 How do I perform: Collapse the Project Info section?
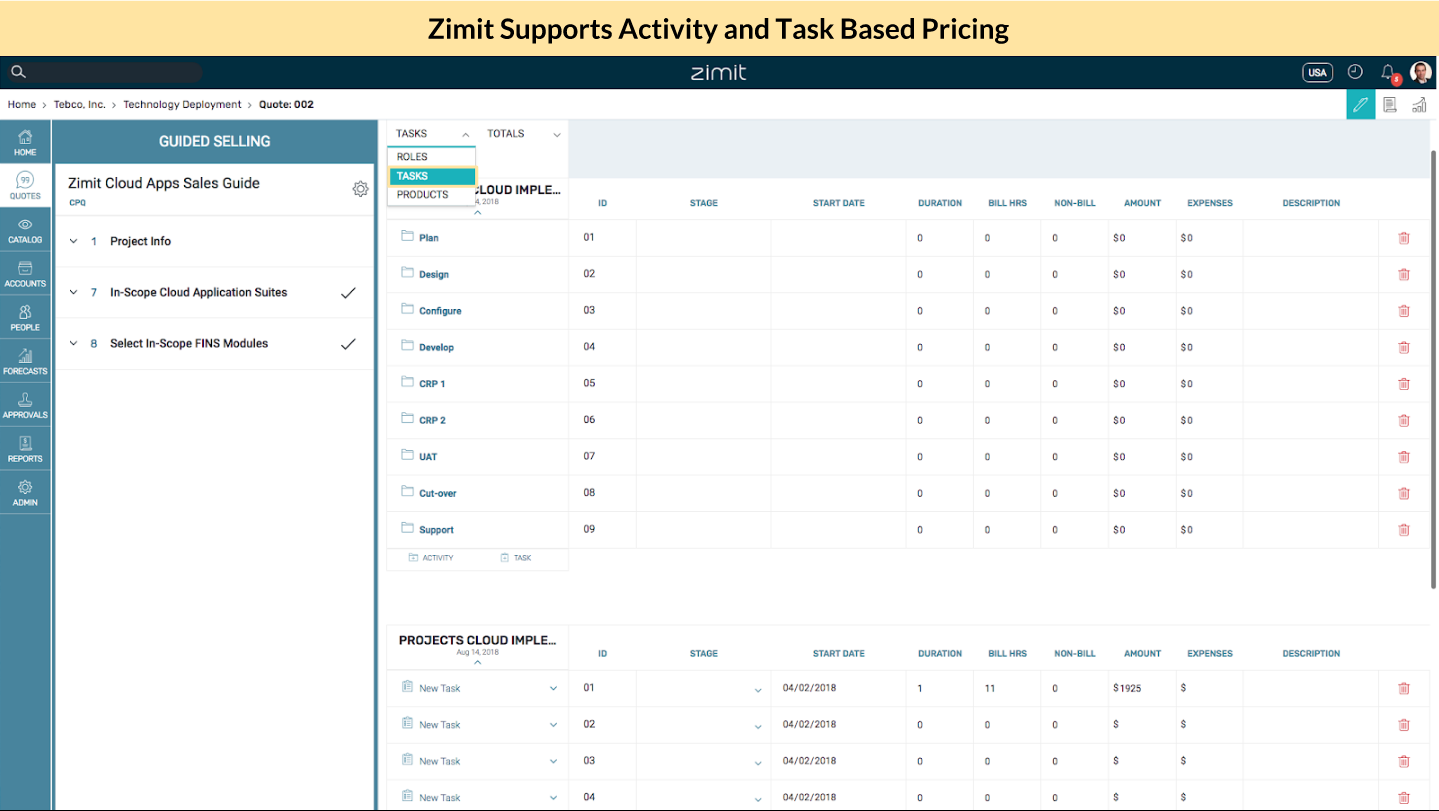pos(73,241)
